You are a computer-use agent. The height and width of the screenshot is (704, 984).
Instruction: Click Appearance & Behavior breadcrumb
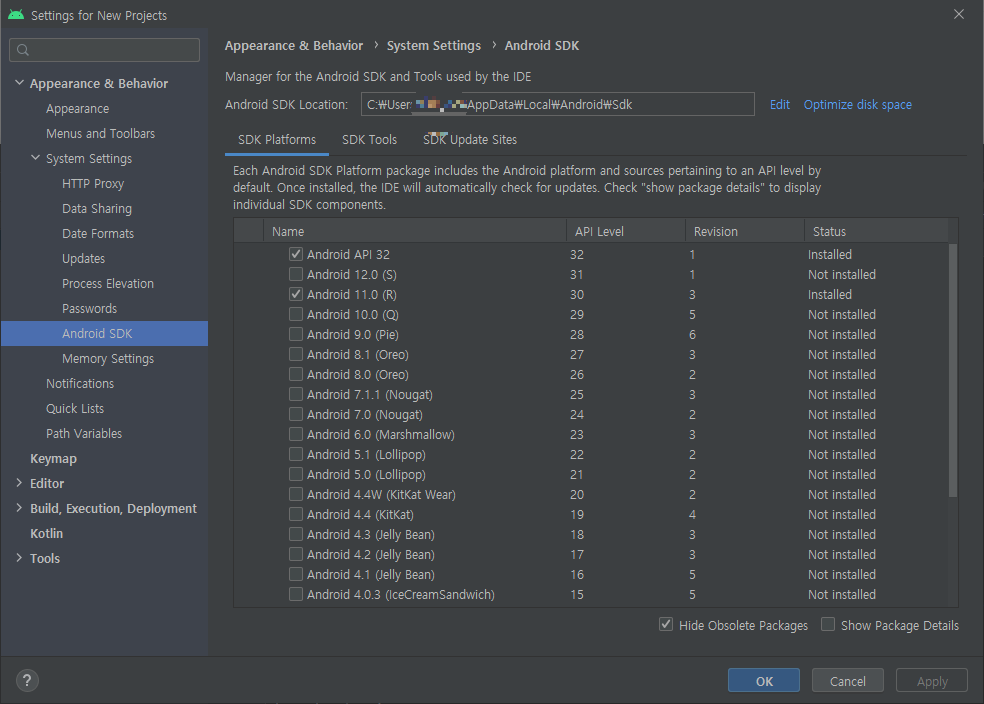pos(294,45)
